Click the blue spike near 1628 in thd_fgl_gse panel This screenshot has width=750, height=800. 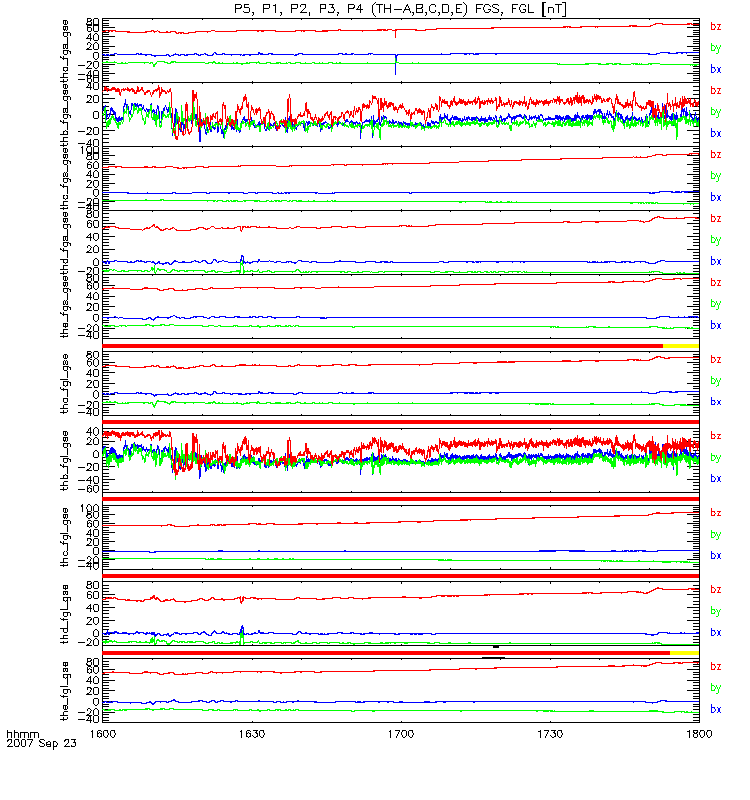[x=242, y=632]
